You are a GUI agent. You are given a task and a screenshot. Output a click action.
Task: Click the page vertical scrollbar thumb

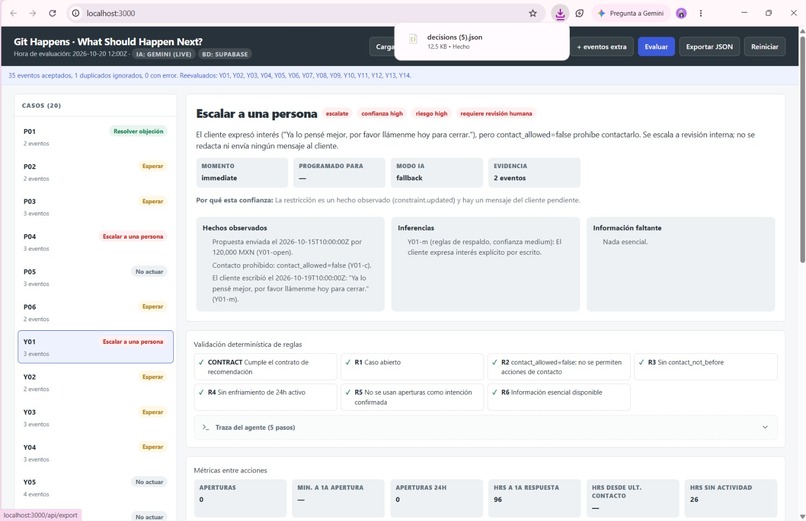(802, 149)
